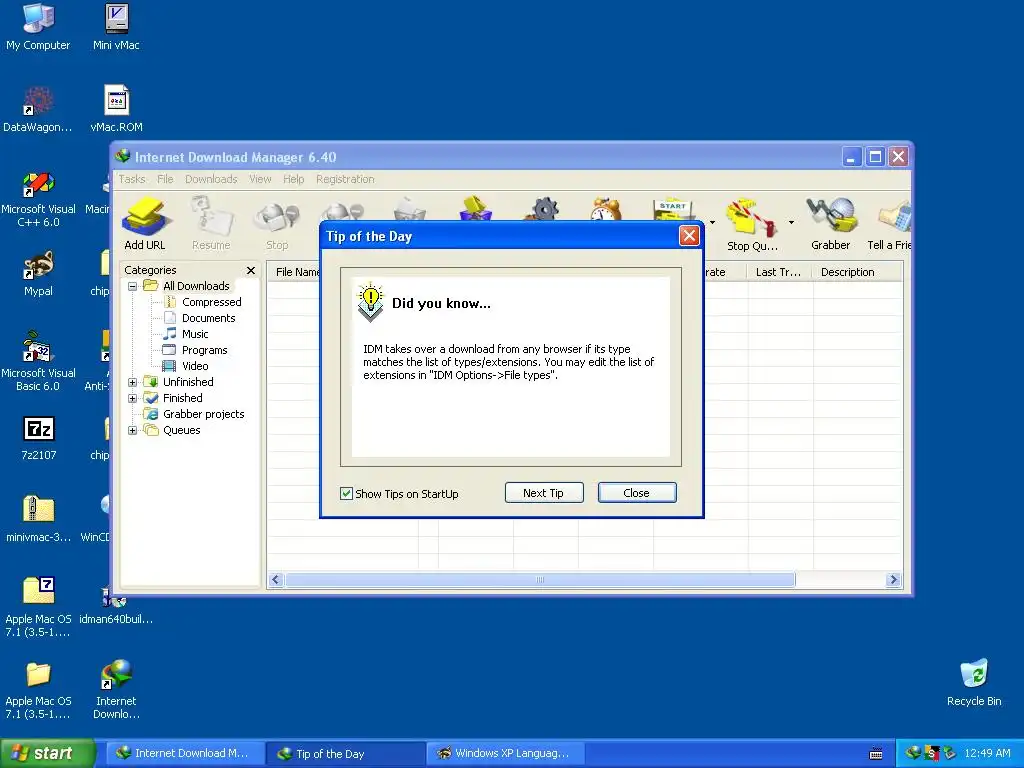Open the Tasks menu

click(x=132, y=179)
